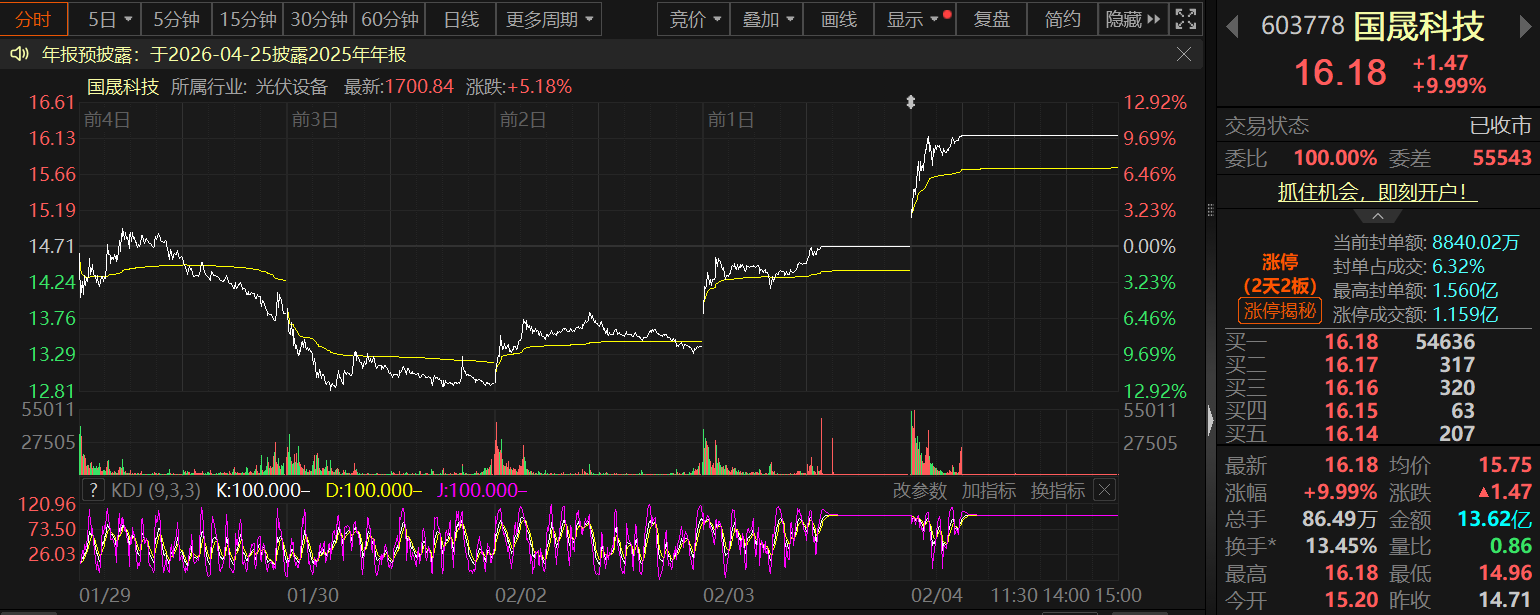Switch to the 日线 daily chart tab
Screen dimensions: 1540x615
[460, 19]
